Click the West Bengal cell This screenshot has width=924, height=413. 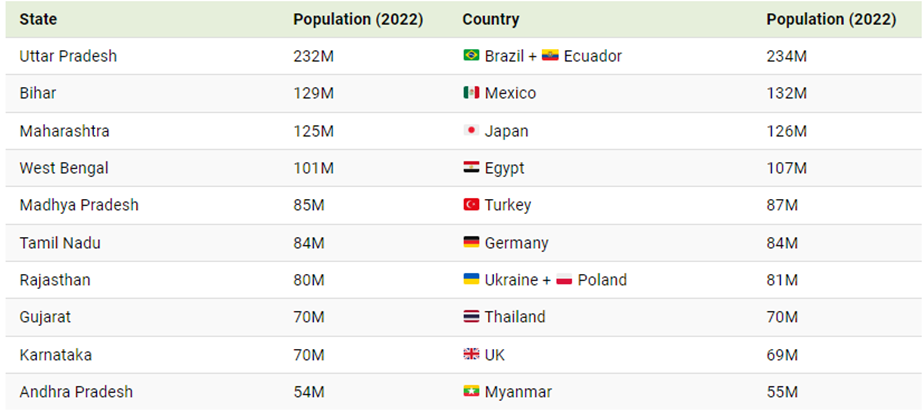pos(64,168)
